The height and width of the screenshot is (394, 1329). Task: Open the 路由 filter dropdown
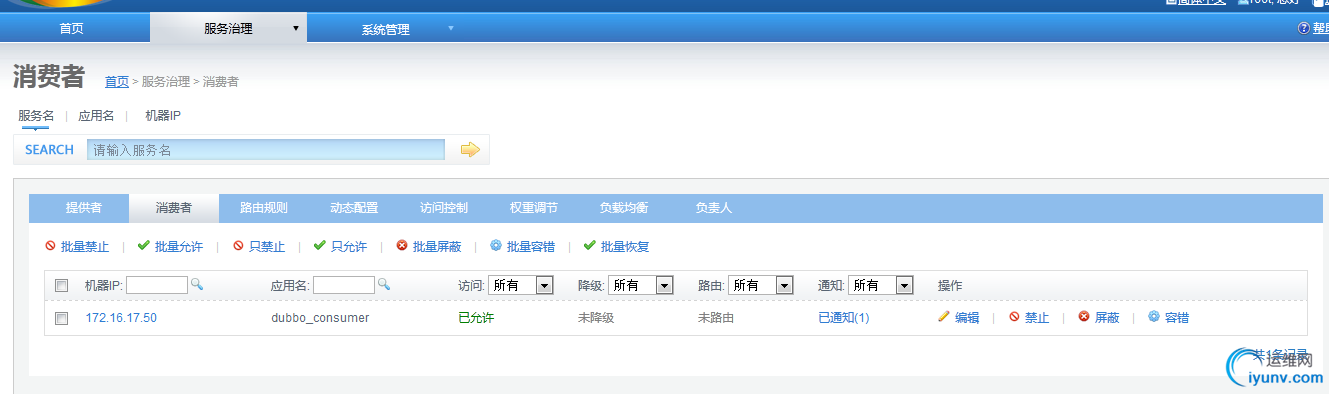pyautogui.click(x=760, y=285)
